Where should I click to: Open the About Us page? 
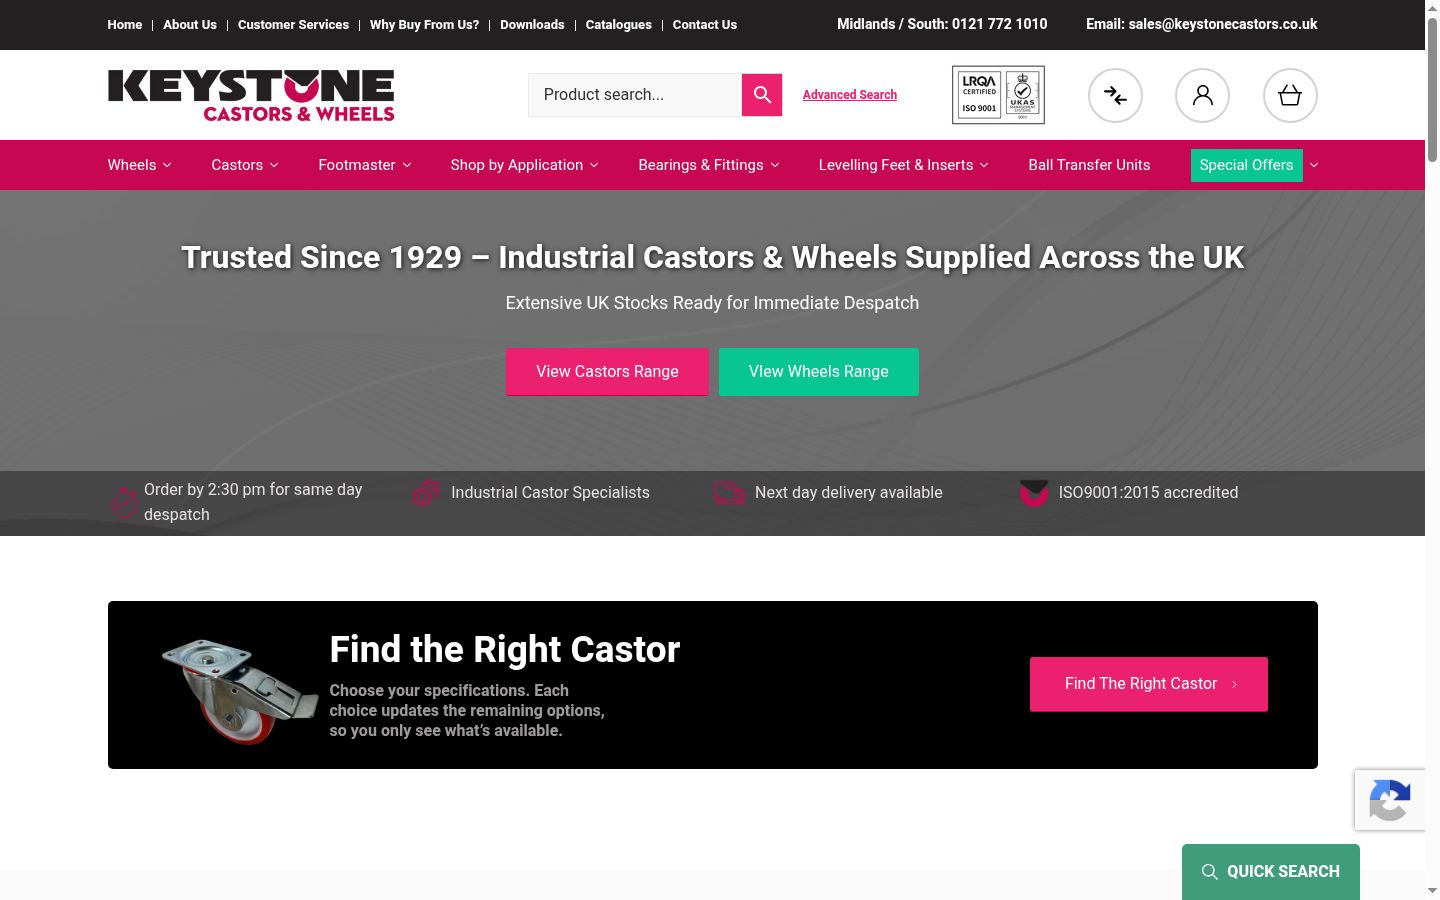point(190,25)
